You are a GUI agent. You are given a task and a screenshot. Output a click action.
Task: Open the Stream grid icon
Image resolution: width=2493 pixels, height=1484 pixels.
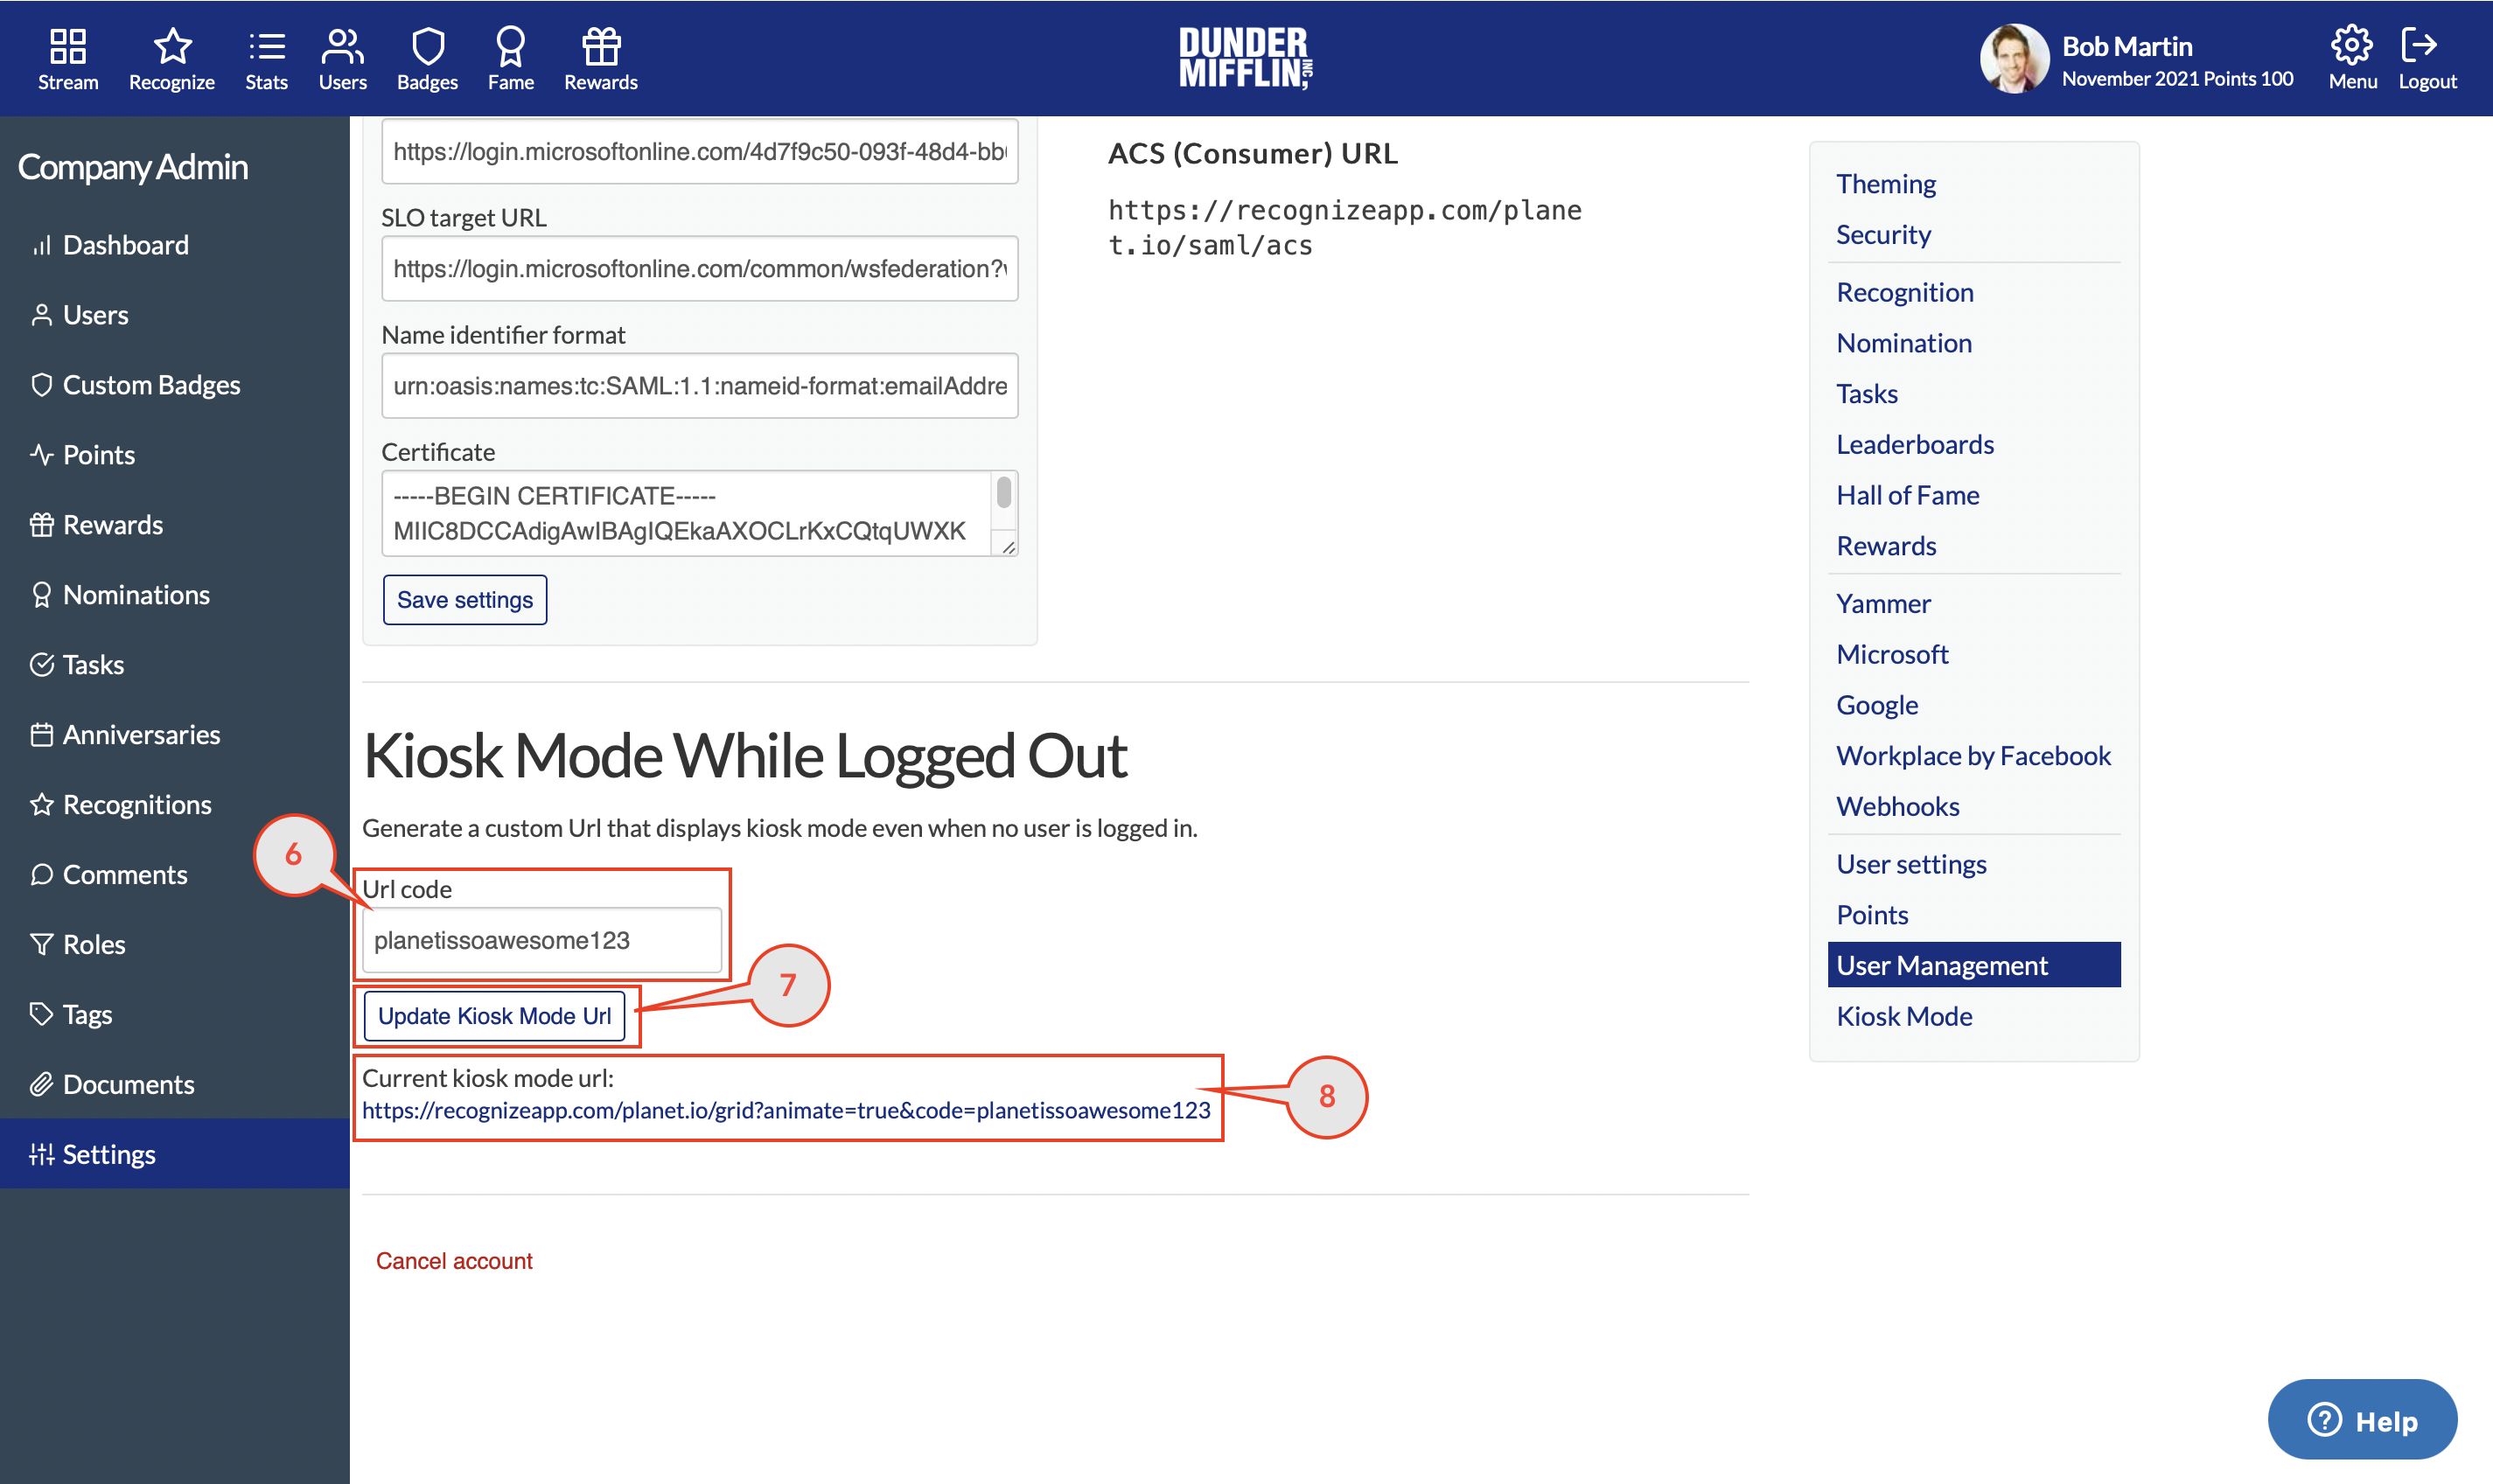pyautogui.click(x=68, y=46)
